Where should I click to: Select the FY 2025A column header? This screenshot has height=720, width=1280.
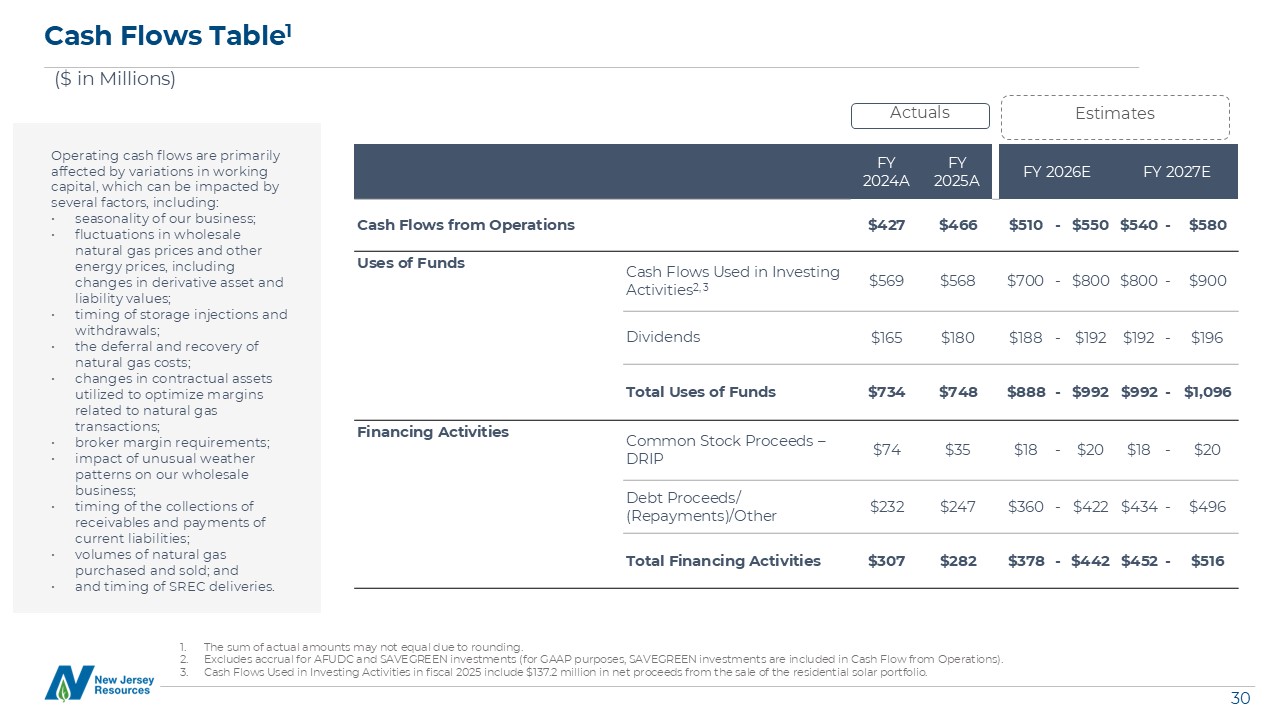(957, 171)
